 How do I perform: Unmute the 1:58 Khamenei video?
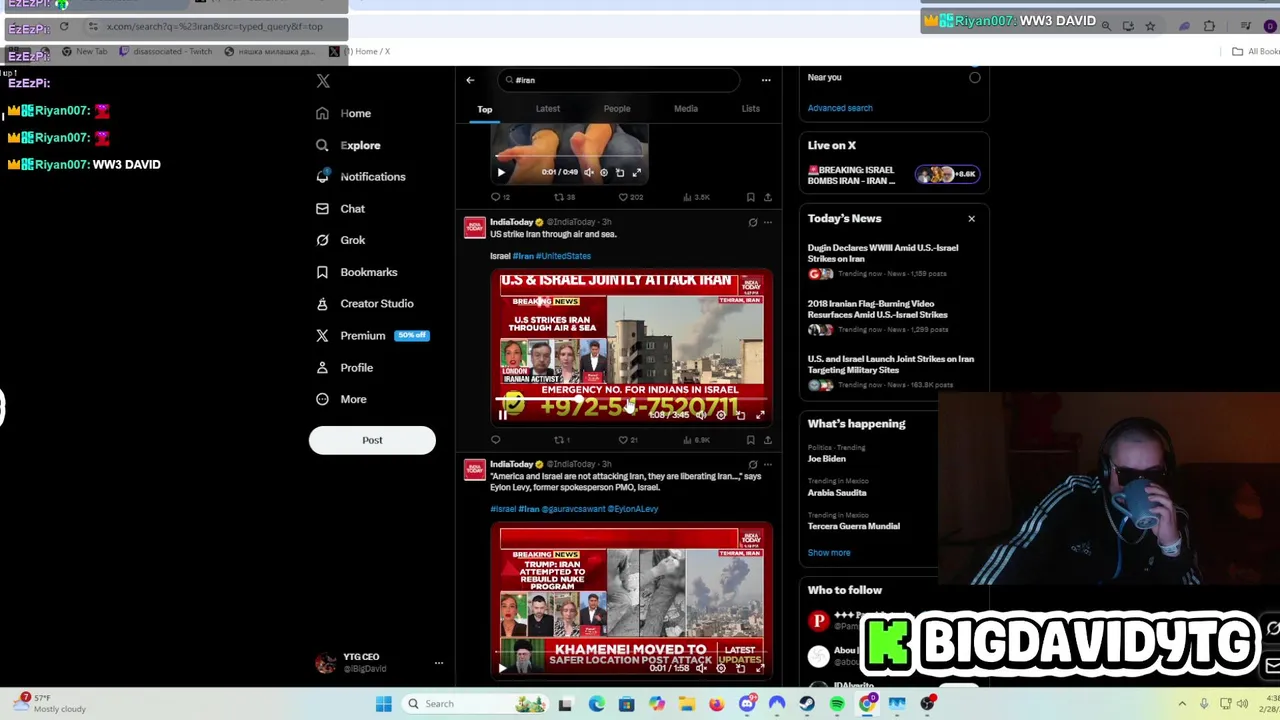click(x=700, y=668)
